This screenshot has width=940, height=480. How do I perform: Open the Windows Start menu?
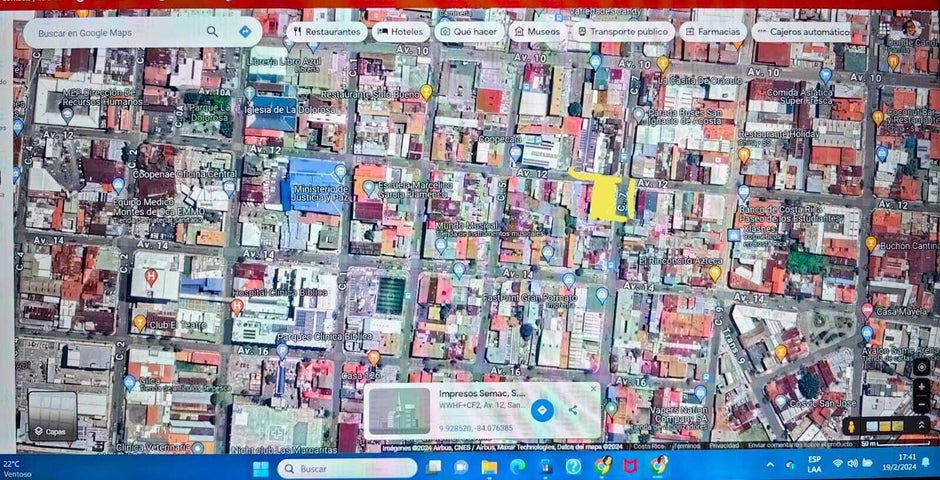(x=260, y=468)
